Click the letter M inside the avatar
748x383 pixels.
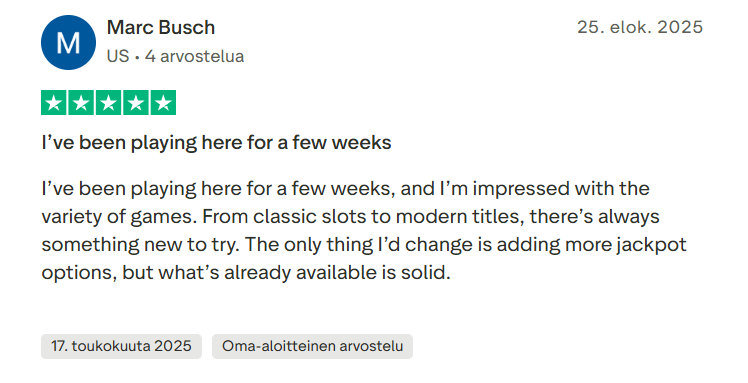coord(68,43)
